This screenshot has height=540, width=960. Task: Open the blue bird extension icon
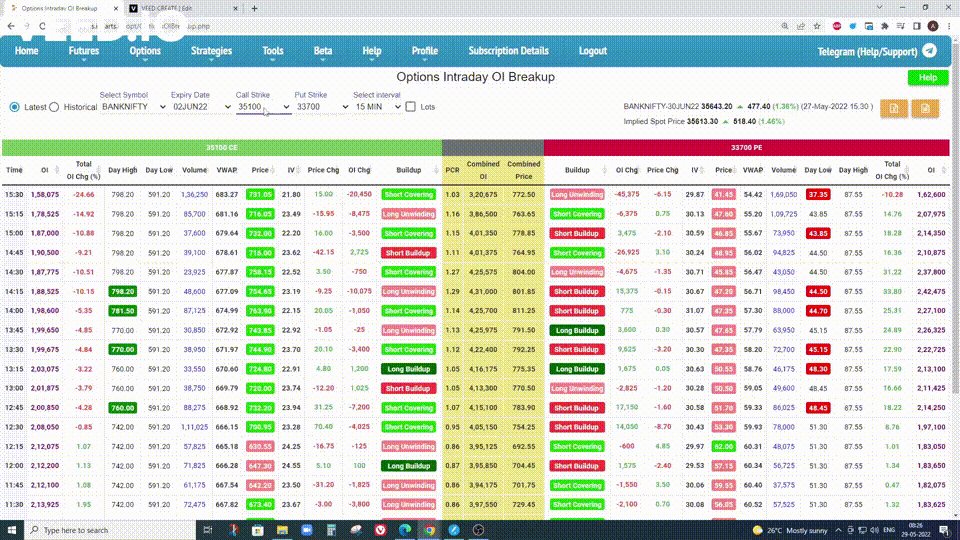click(853, 26)
